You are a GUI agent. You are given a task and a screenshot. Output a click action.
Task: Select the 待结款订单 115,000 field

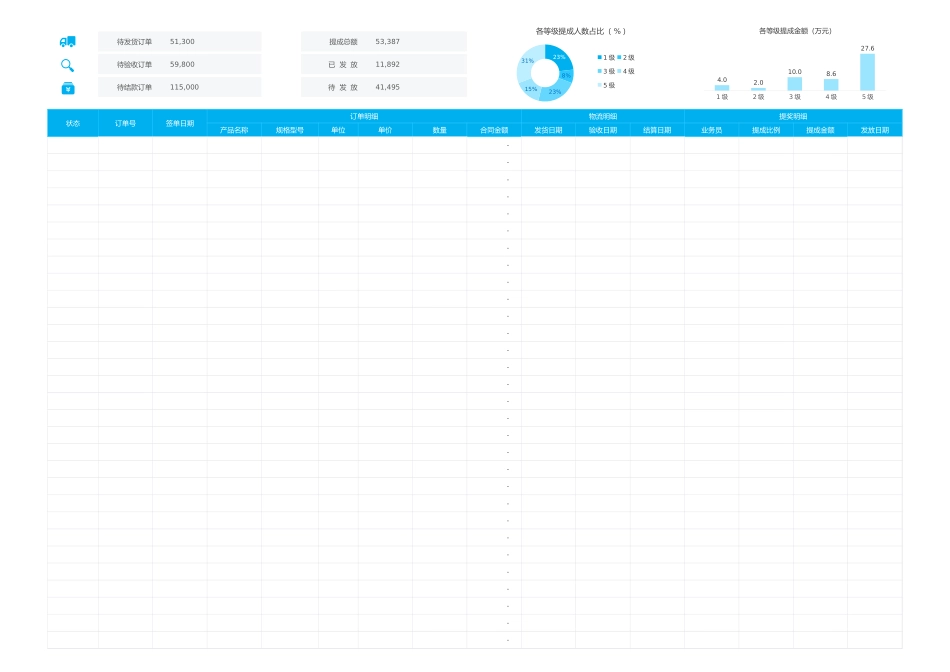pos(184,87)
